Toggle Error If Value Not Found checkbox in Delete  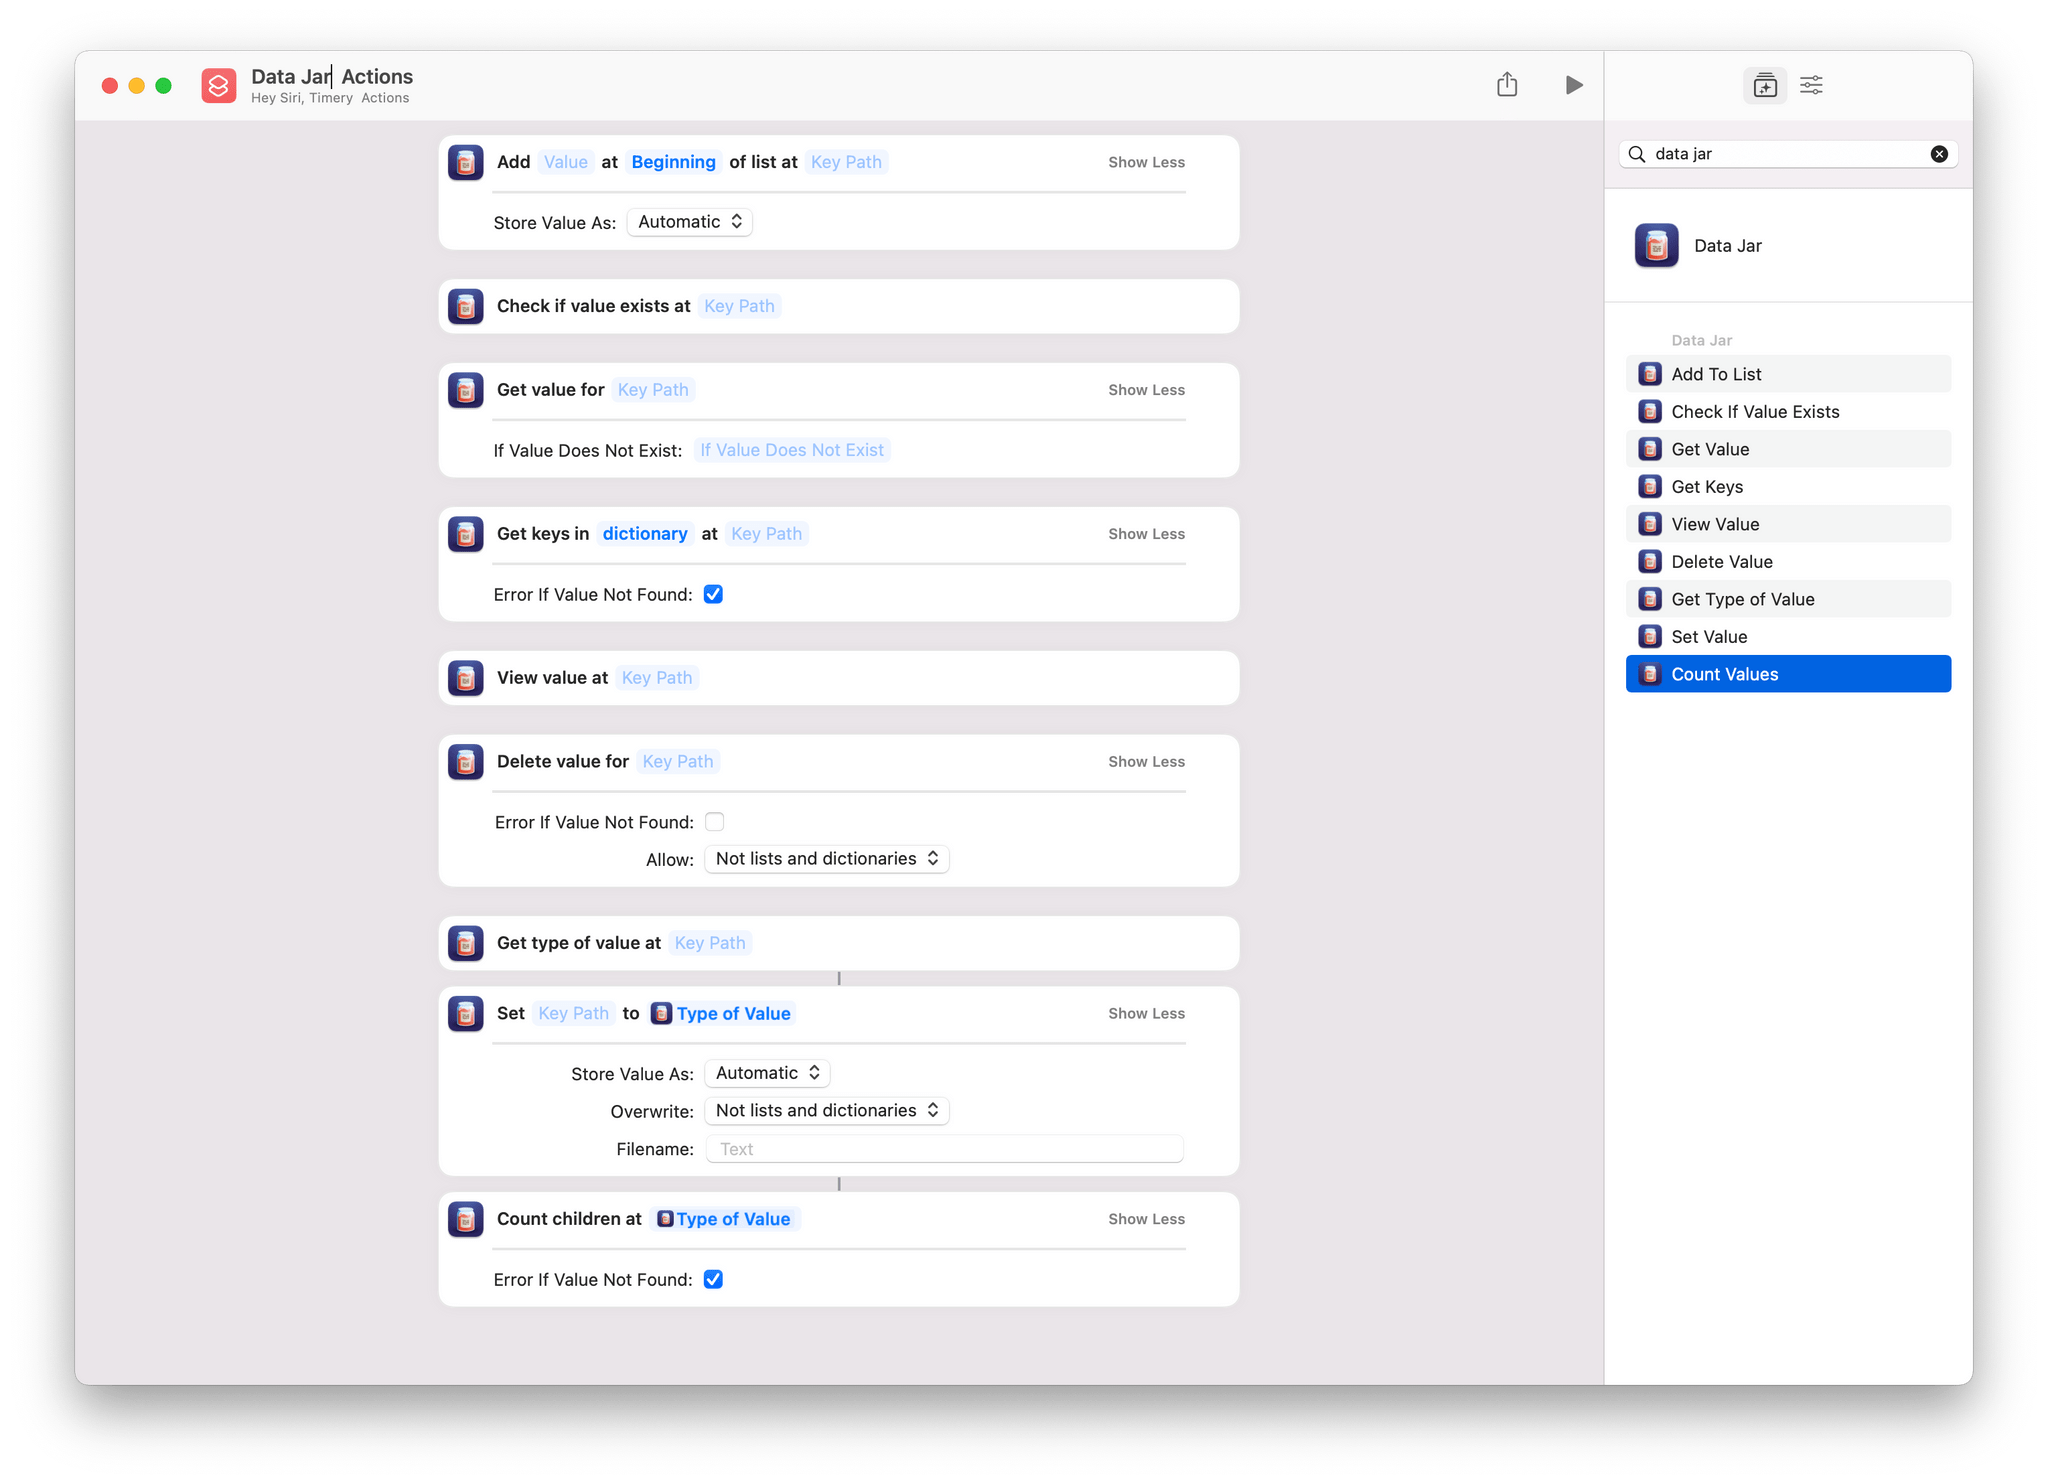coord(716,822)
